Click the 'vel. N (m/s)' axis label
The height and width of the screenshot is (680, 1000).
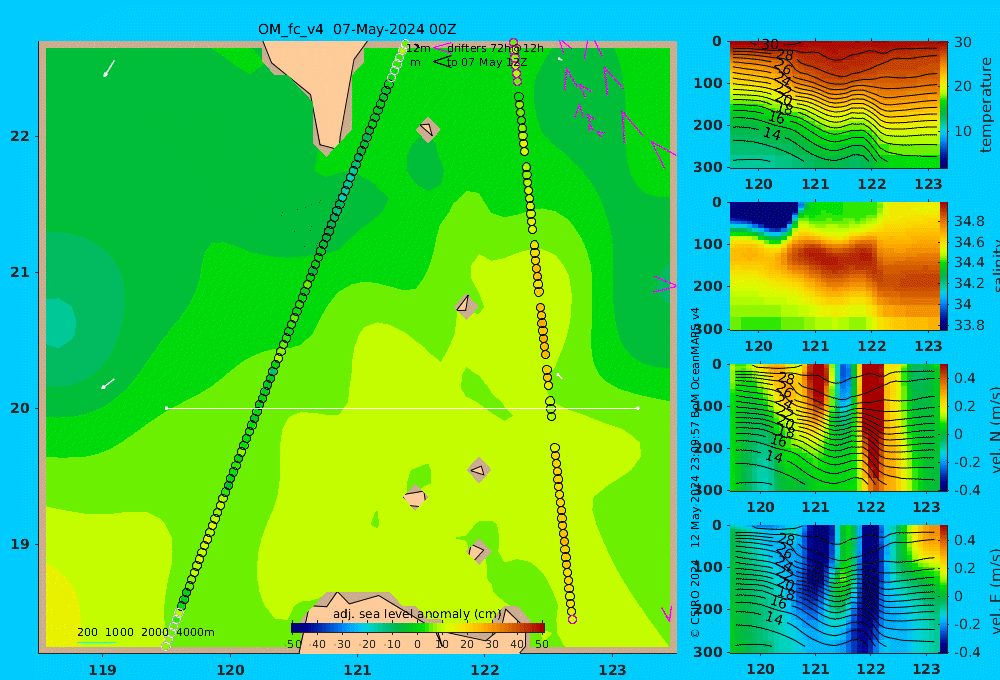[994, 429]
